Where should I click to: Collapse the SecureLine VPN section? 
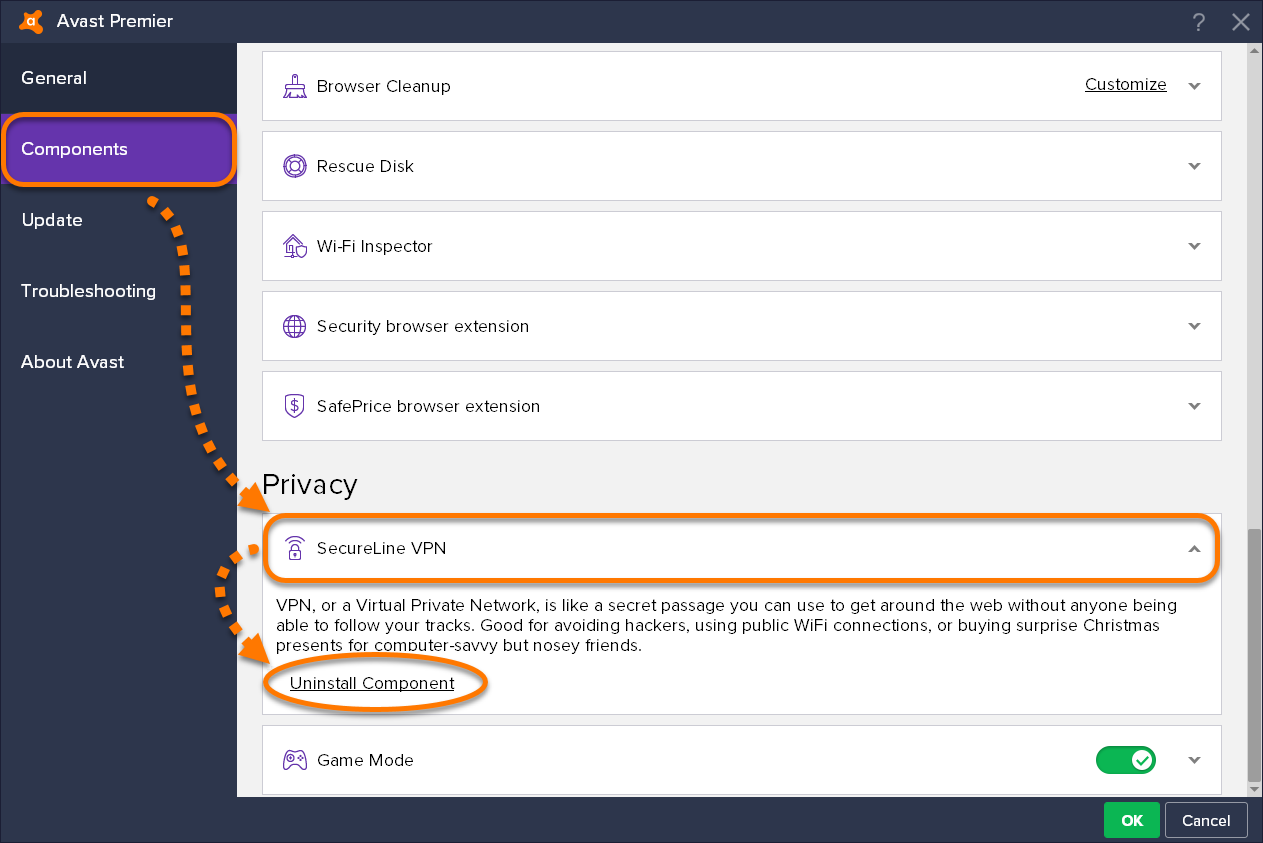point(1194,548)
